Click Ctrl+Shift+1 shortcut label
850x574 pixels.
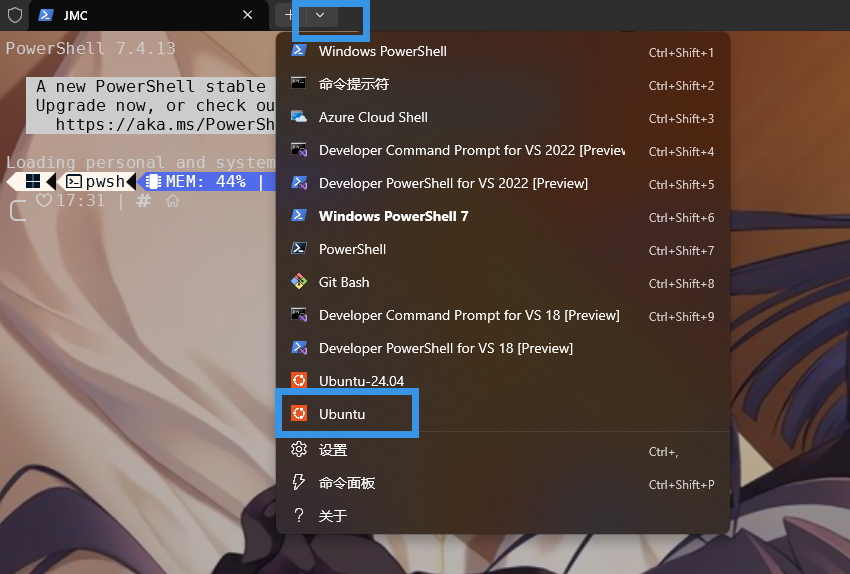coord(681,53)
